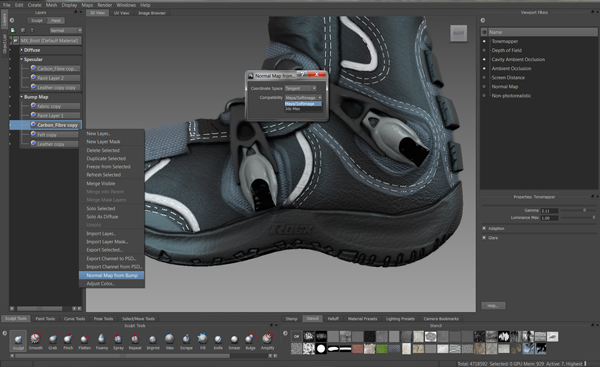Enable the Adaption checkbox
Screen dimensions: 600x367
point(484,228)
